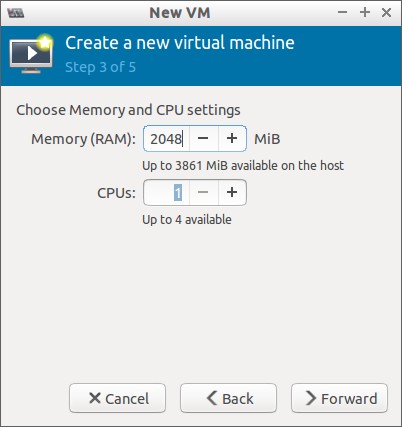Click into the Memory field showing 2048
The image size is (402, 427).
pyautogui.click(x=166, y=138)
